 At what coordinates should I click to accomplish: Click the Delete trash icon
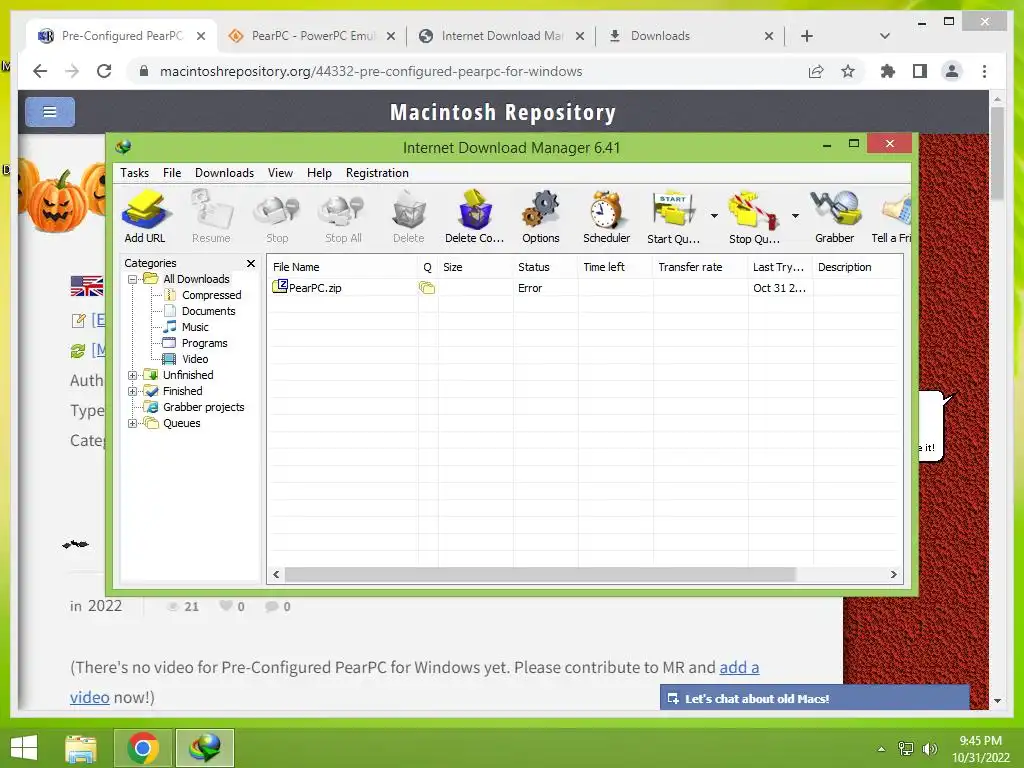409,216
